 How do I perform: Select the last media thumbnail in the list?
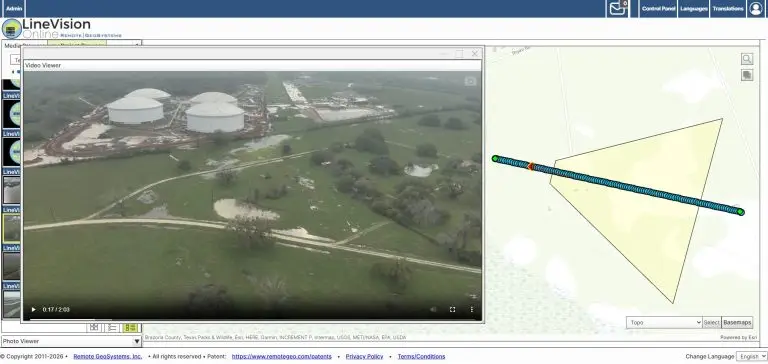pyautogui.click(x=12, y=304)
